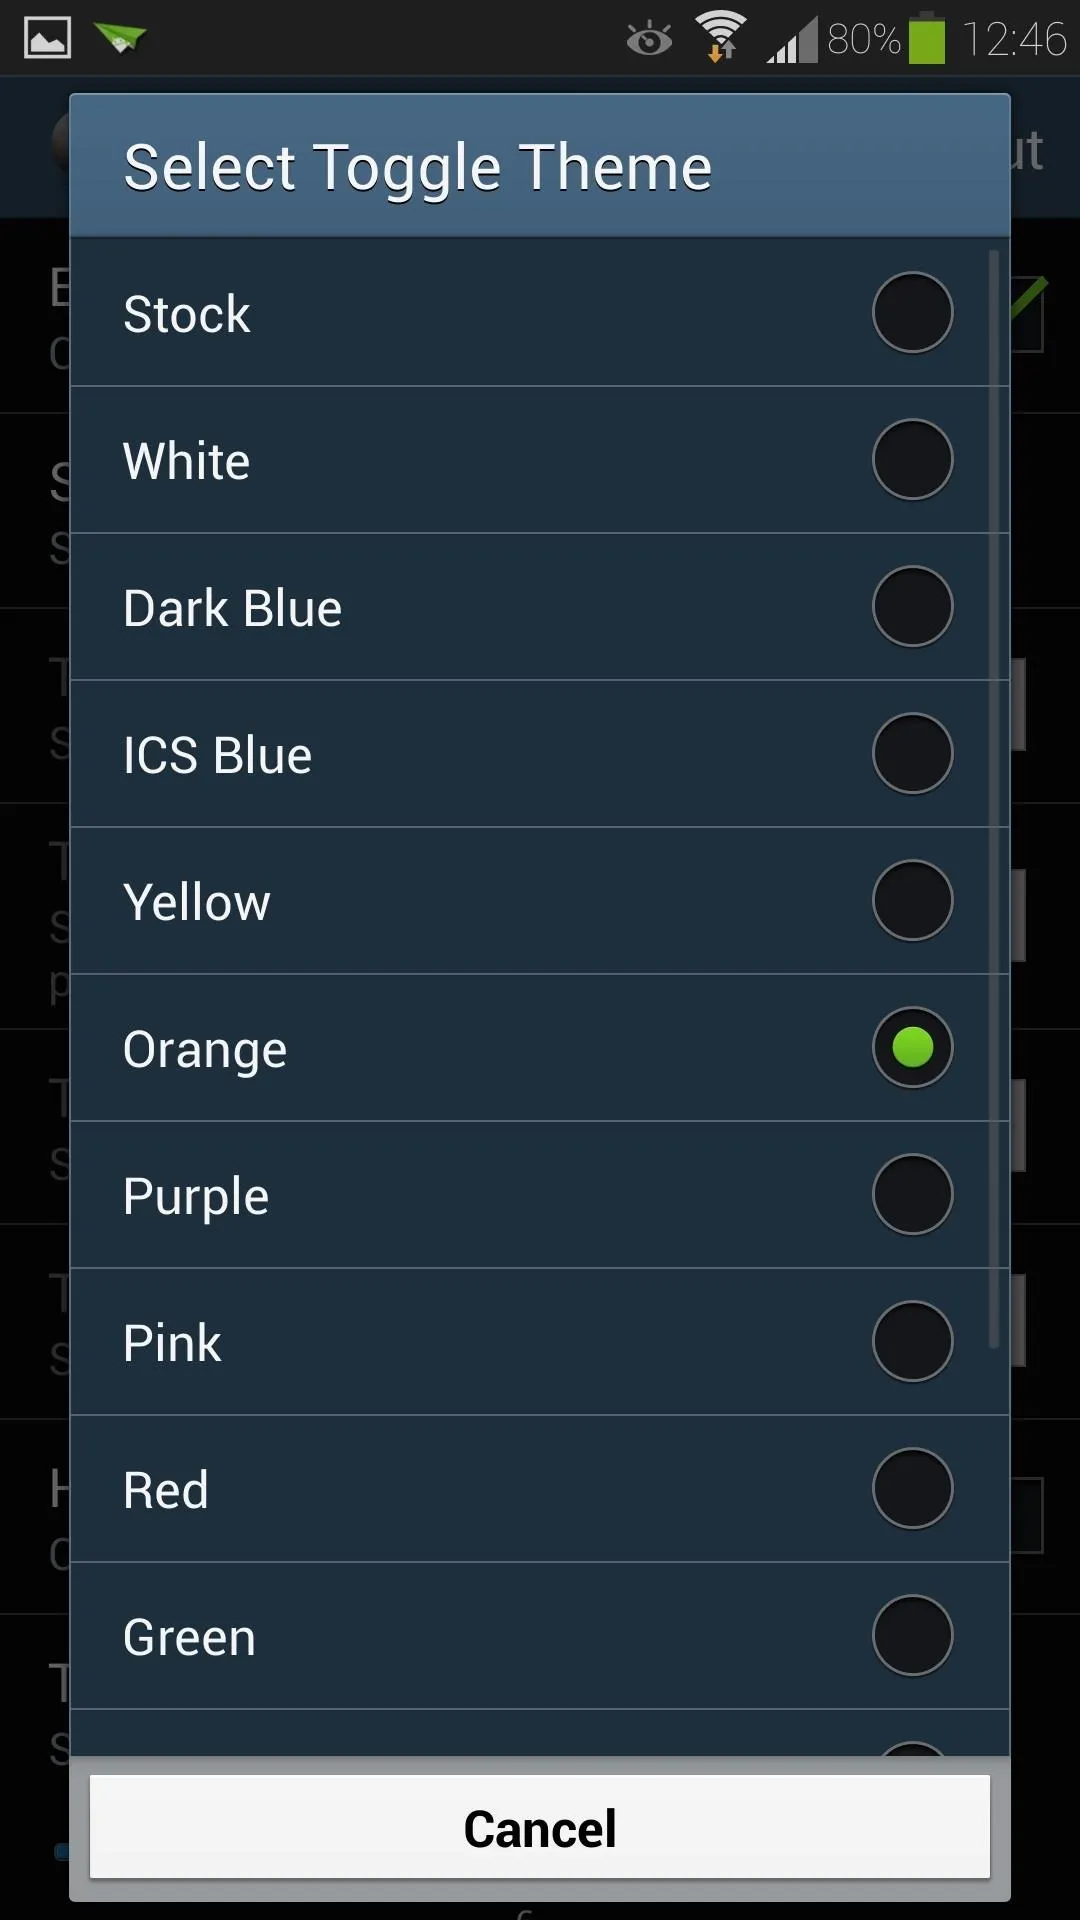Tap the Wi-Fi signal icon
This screenshot has width=1080, height=1920.
(721, 37)
